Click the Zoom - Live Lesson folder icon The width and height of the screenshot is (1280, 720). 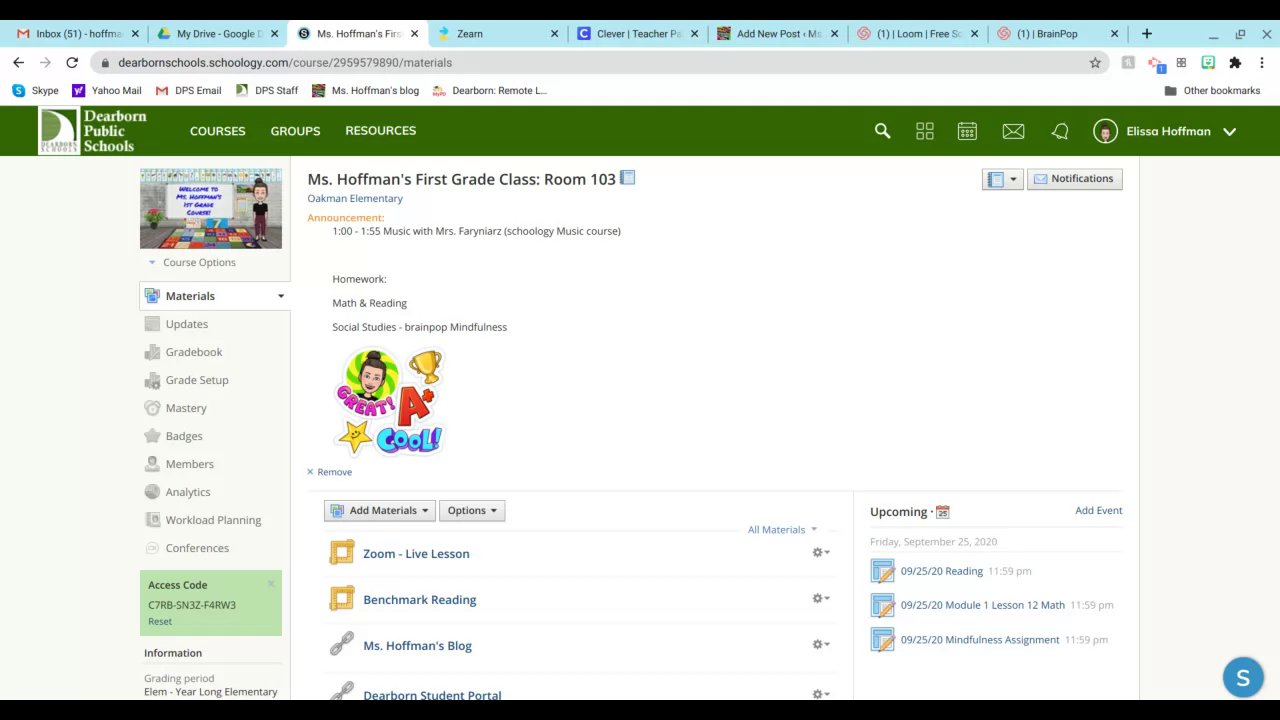click(x=342, y=553)
